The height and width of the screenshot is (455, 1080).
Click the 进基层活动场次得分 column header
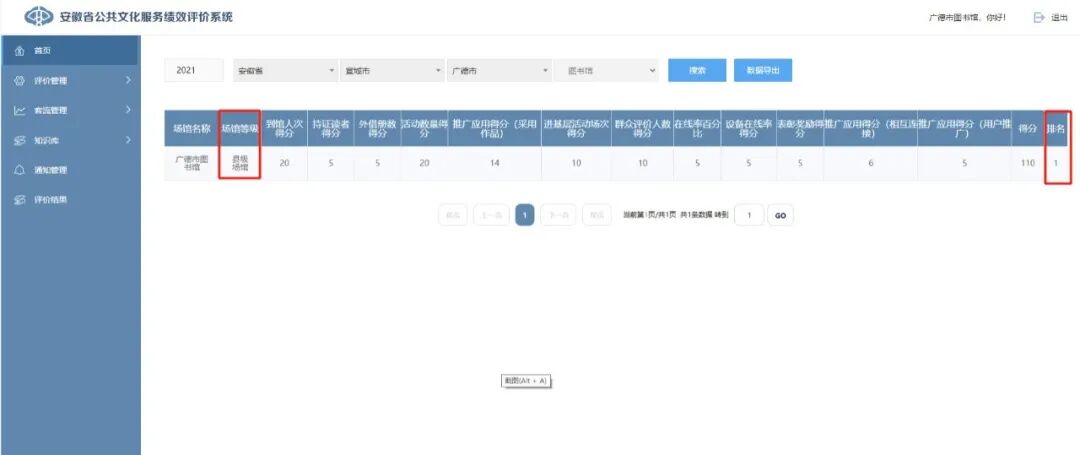coord(577,129)
